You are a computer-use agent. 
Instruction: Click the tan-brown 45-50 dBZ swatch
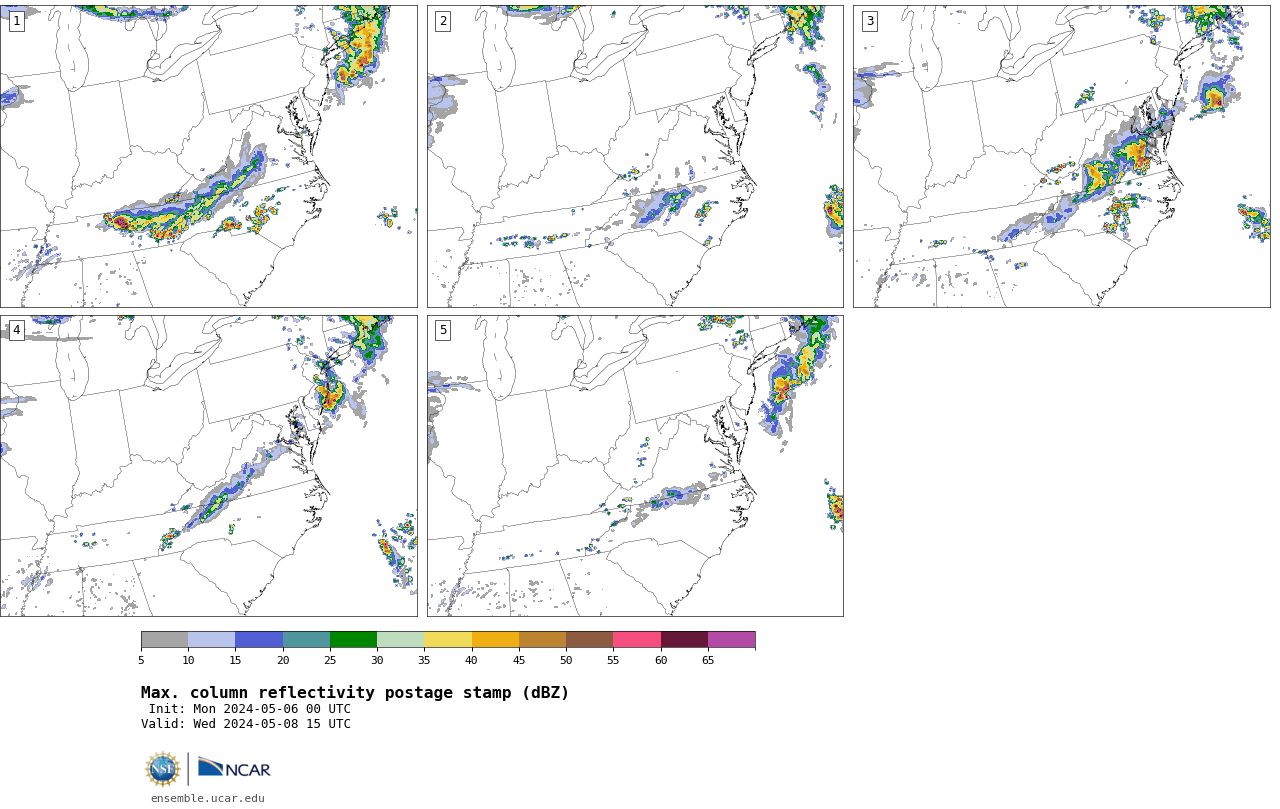pos(542,640)
